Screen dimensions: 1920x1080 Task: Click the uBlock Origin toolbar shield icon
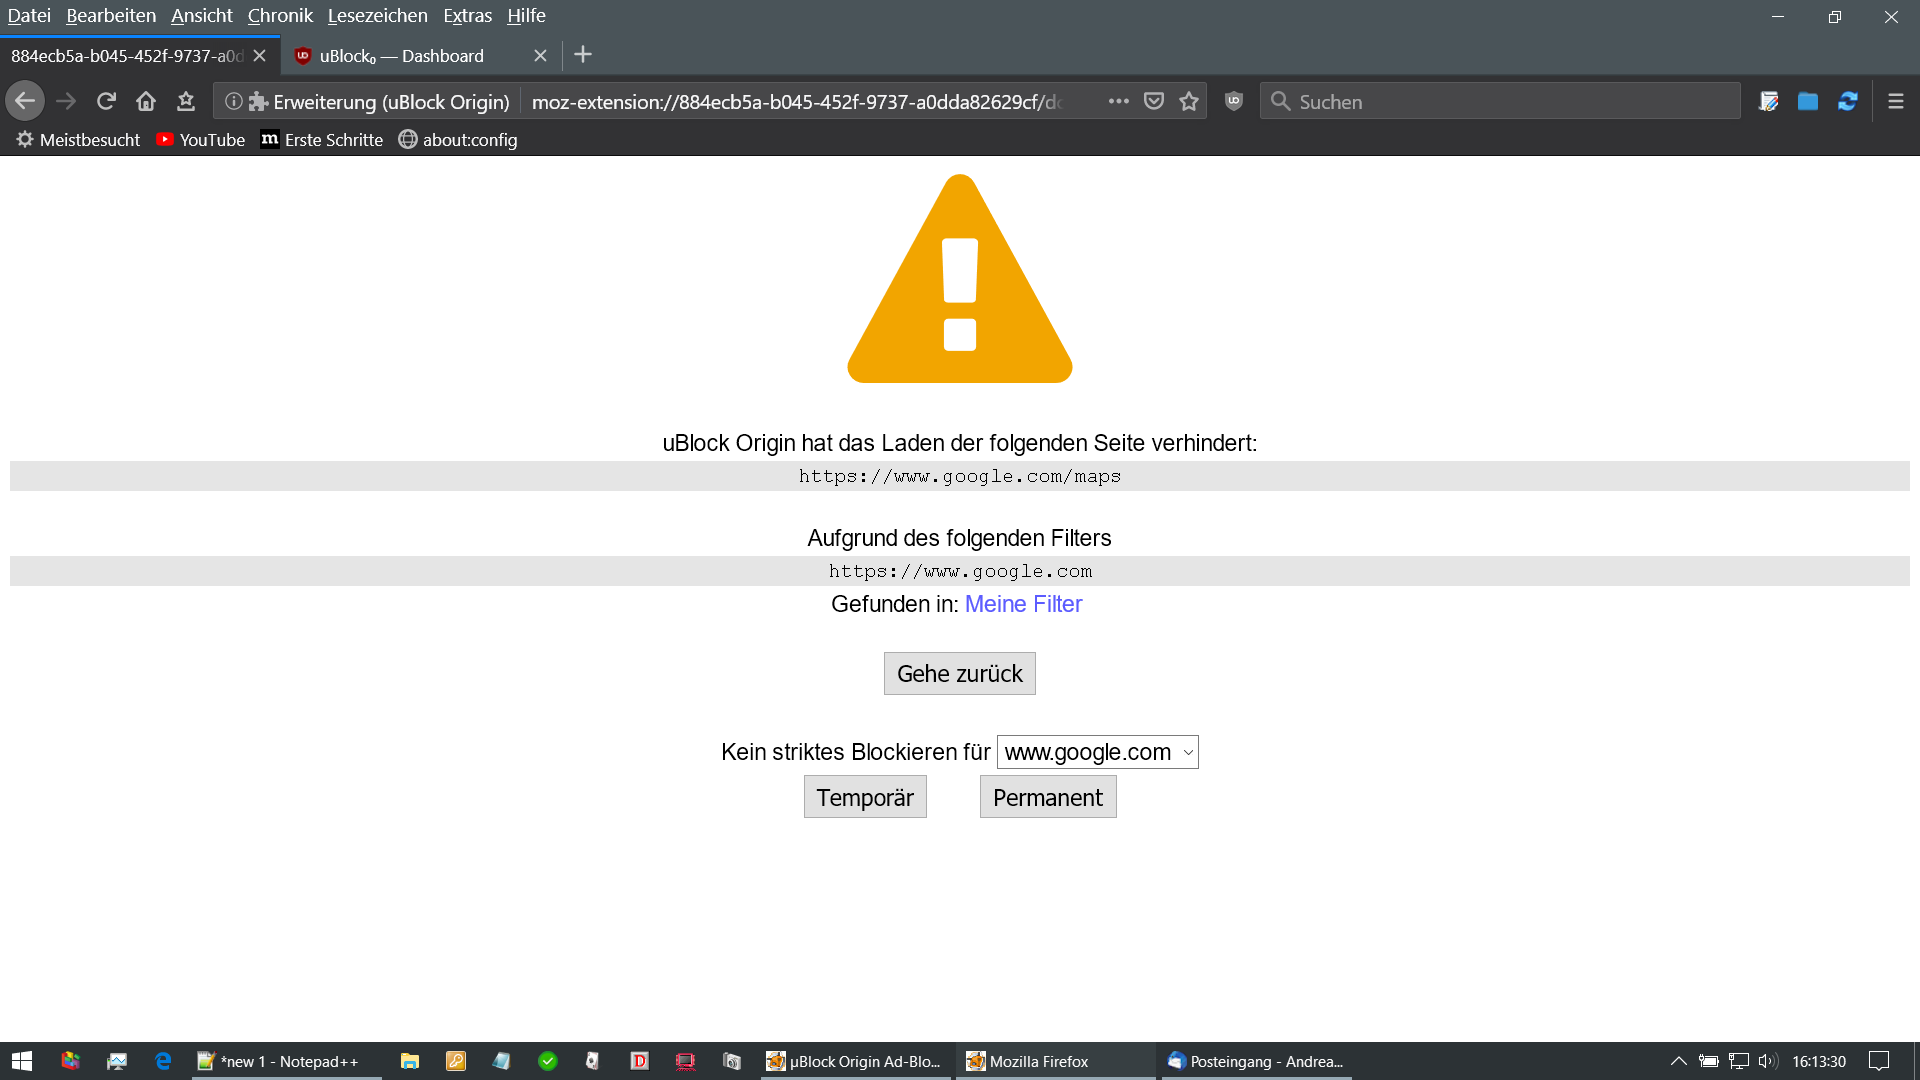(x=1234, y=101)
